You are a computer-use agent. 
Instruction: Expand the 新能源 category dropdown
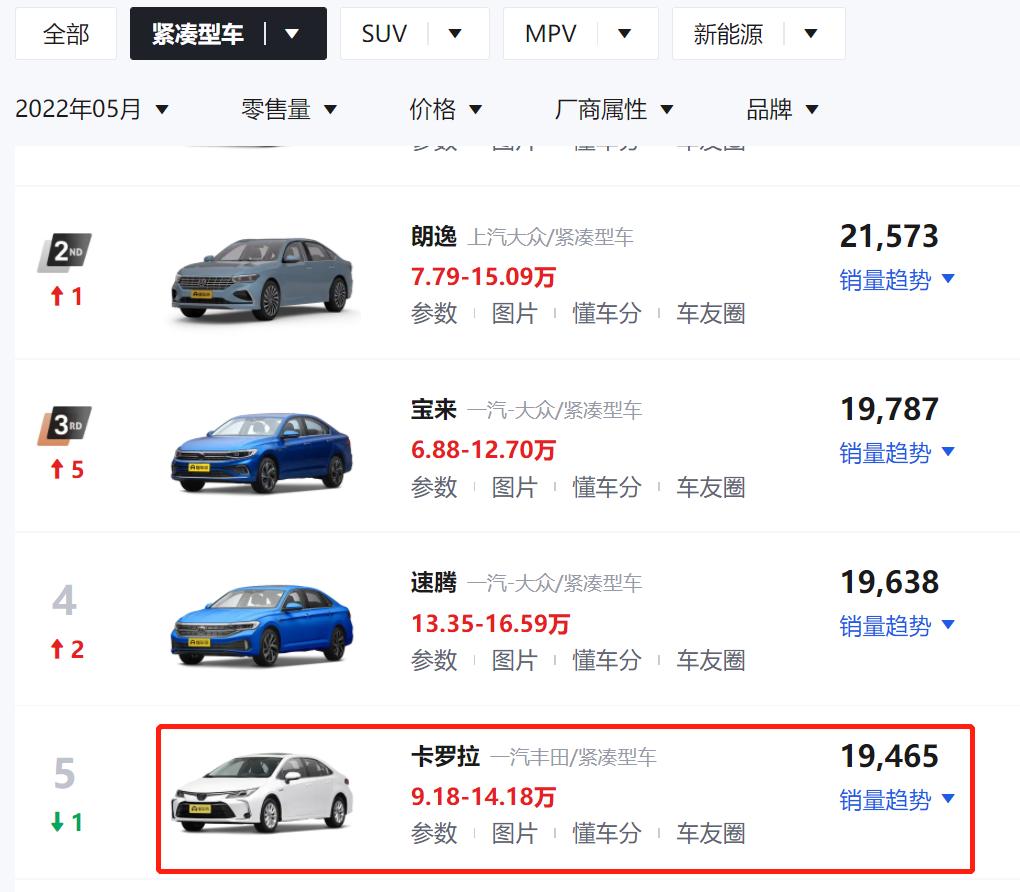tap(809, 32)
